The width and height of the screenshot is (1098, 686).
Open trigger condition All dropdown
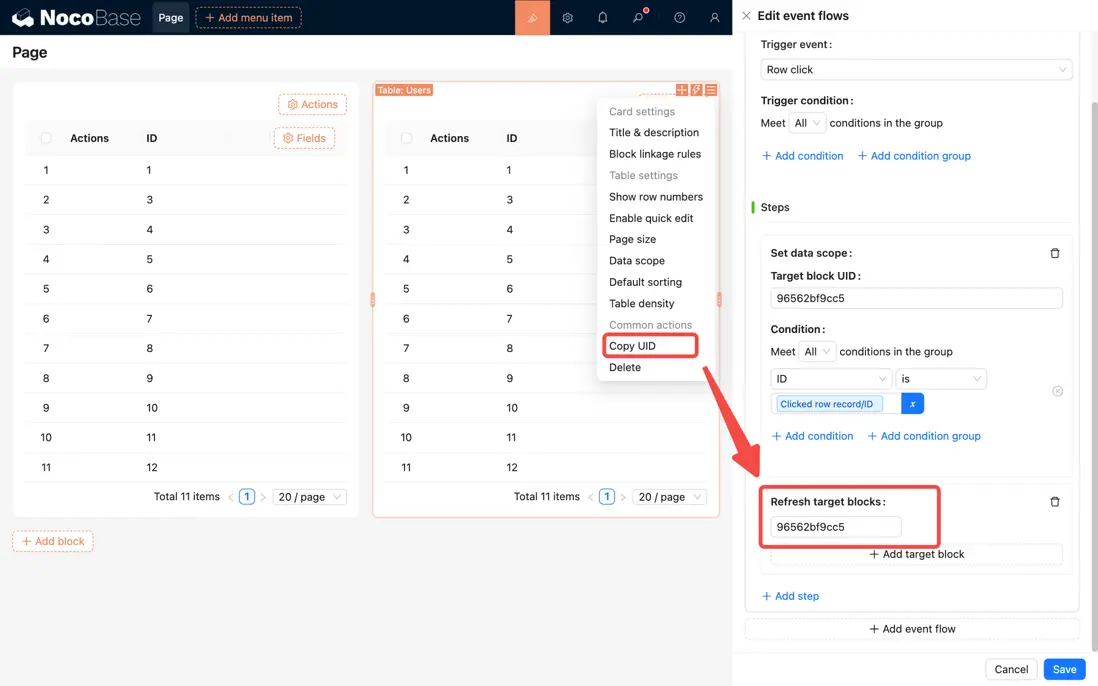[x=807, y=122]
